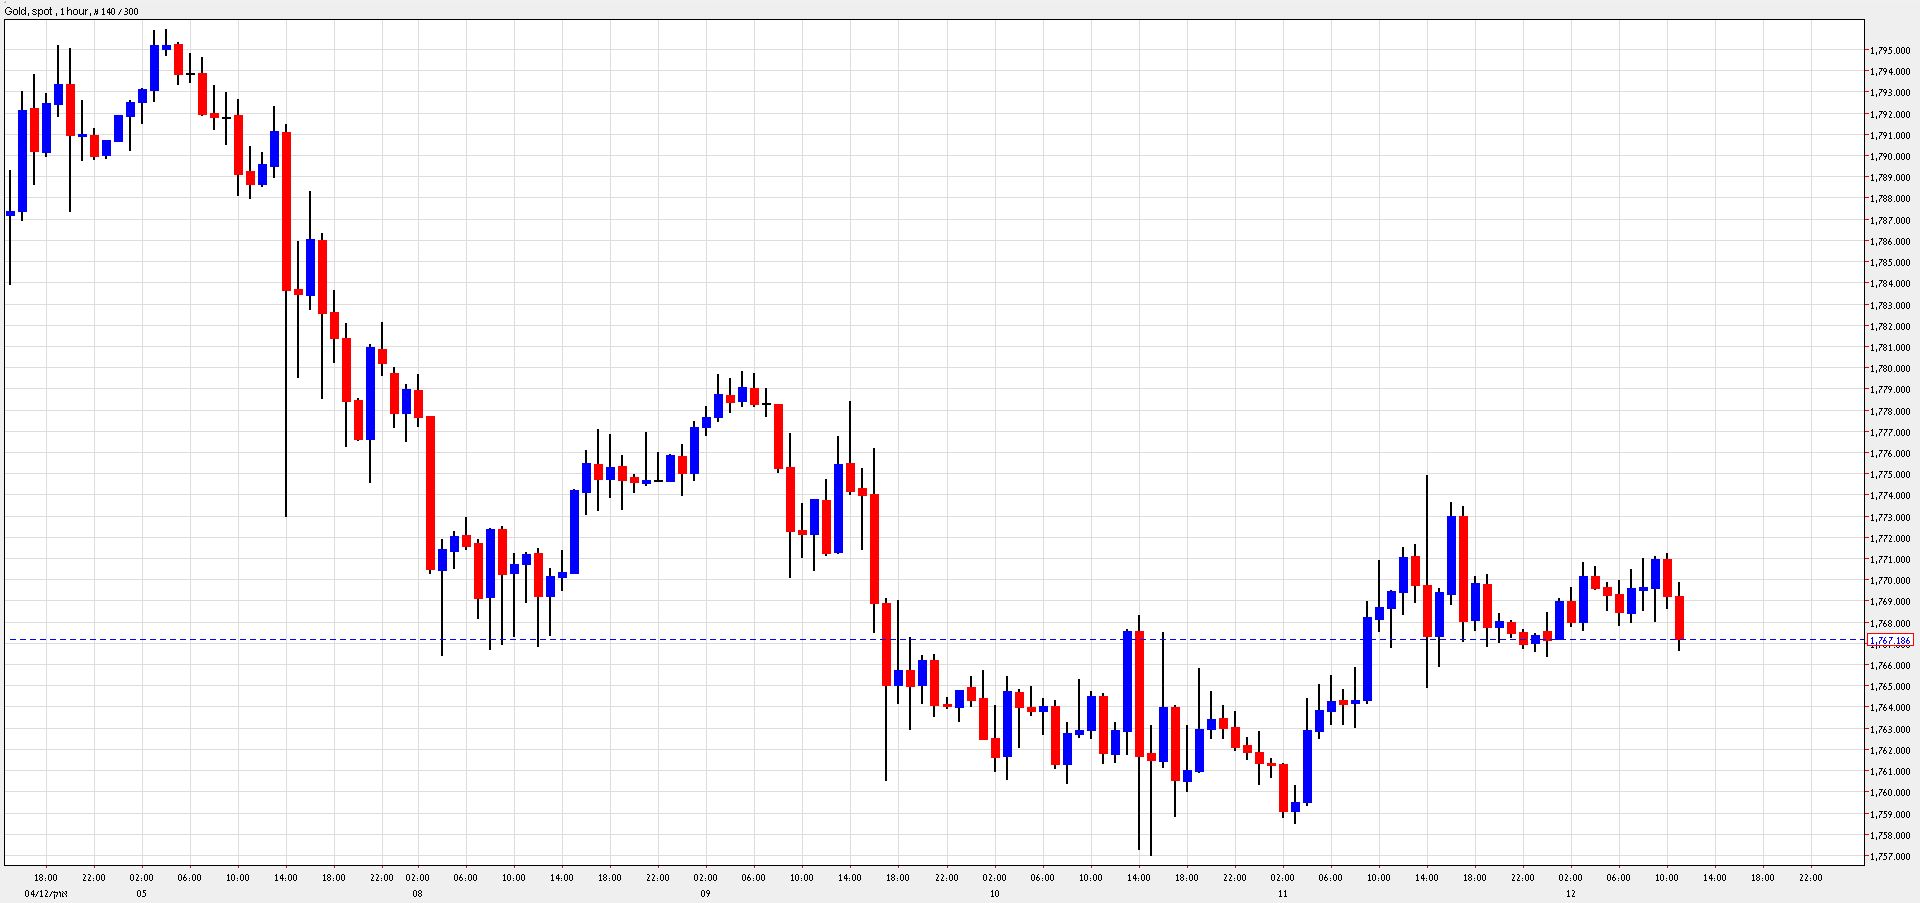Select the 1,761.000 price axis label
The image size is (1920, 903).
tap(1890, 772)
